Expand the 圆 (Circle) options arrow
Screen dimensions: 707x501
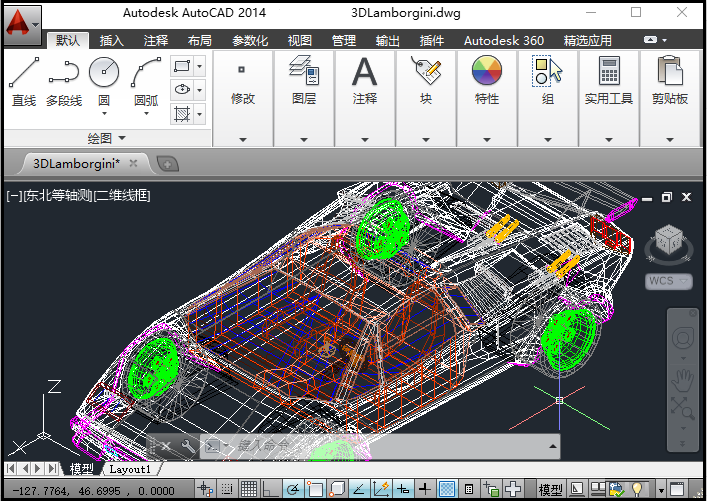tap(104, 113)
